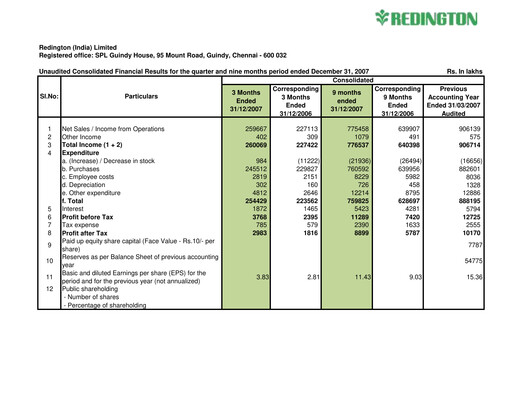Select the 'Tax expense' row label
The image size is (512, 396).
[x=80, y=225]
